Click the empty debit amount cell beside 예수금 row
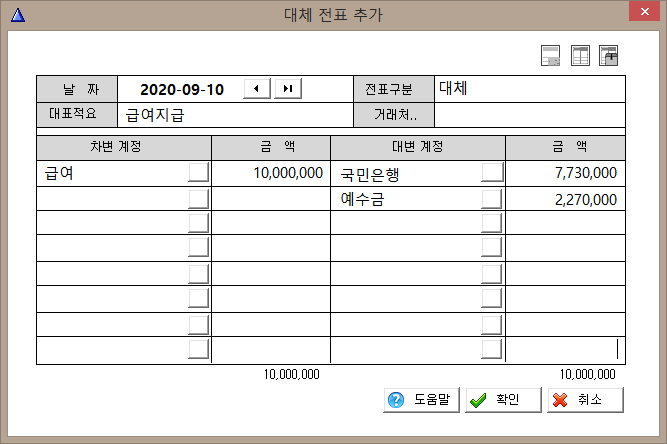 [271, 199]
